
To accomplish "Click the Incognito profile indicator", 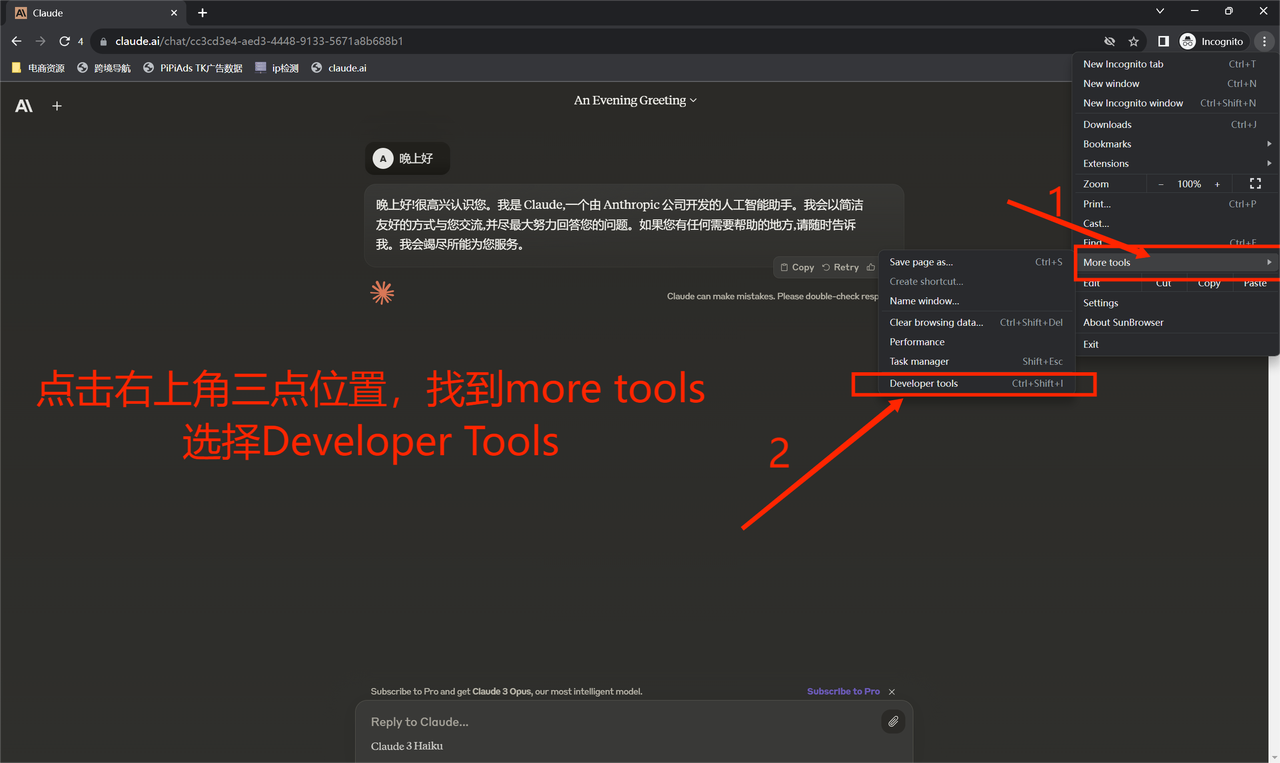I will coord(1212,41).
